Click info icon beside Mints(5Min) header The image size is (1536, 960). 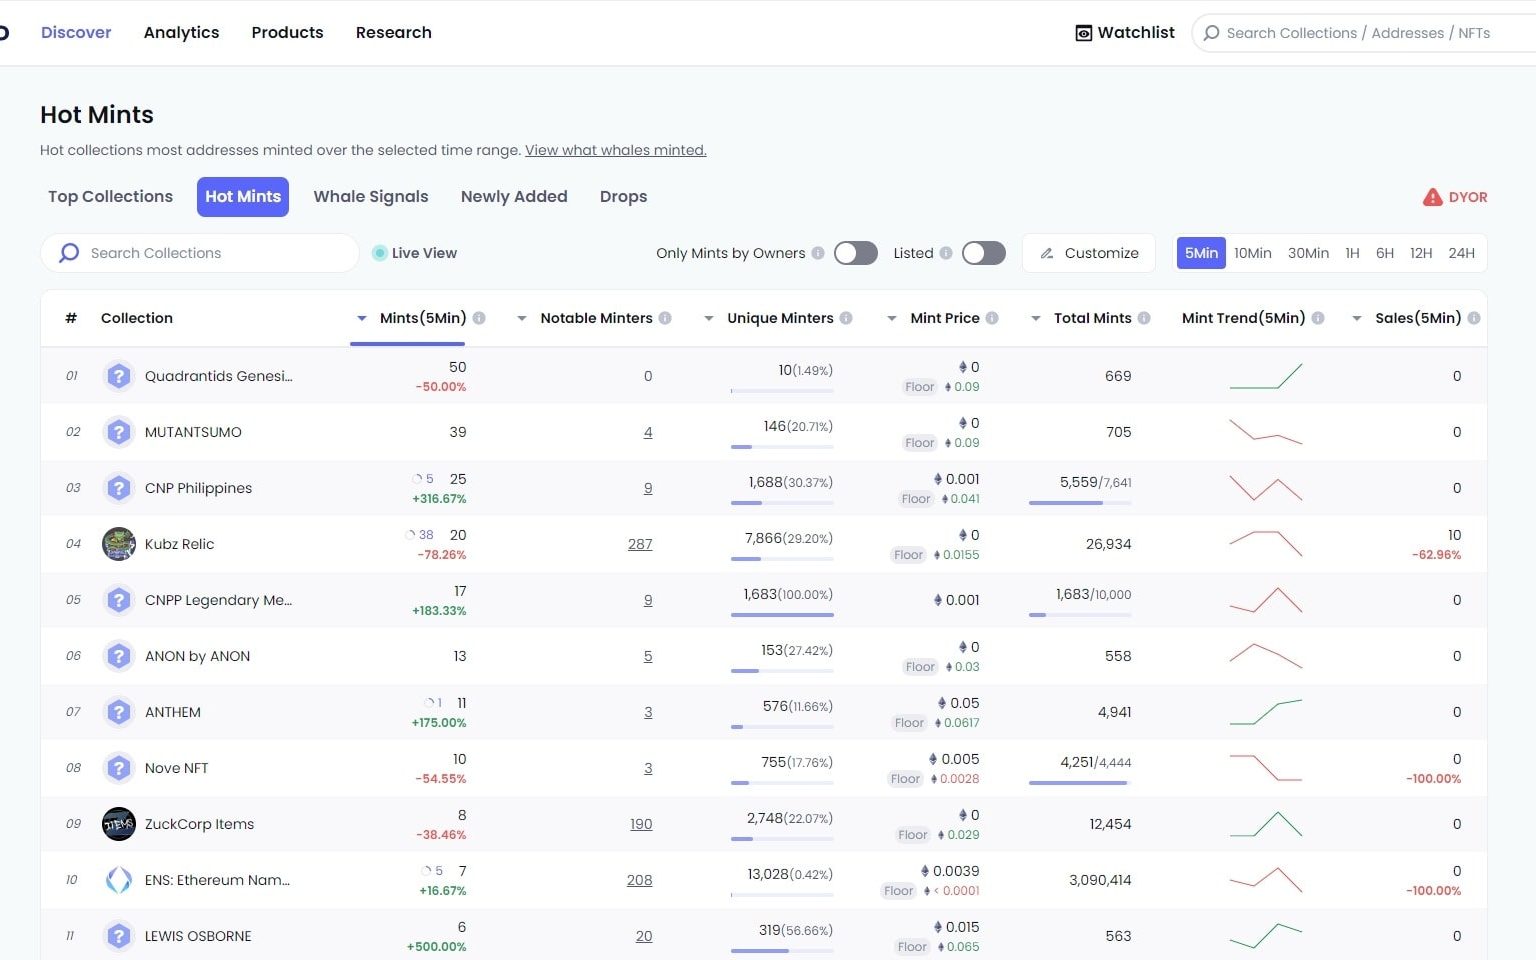tap(479, 318)
